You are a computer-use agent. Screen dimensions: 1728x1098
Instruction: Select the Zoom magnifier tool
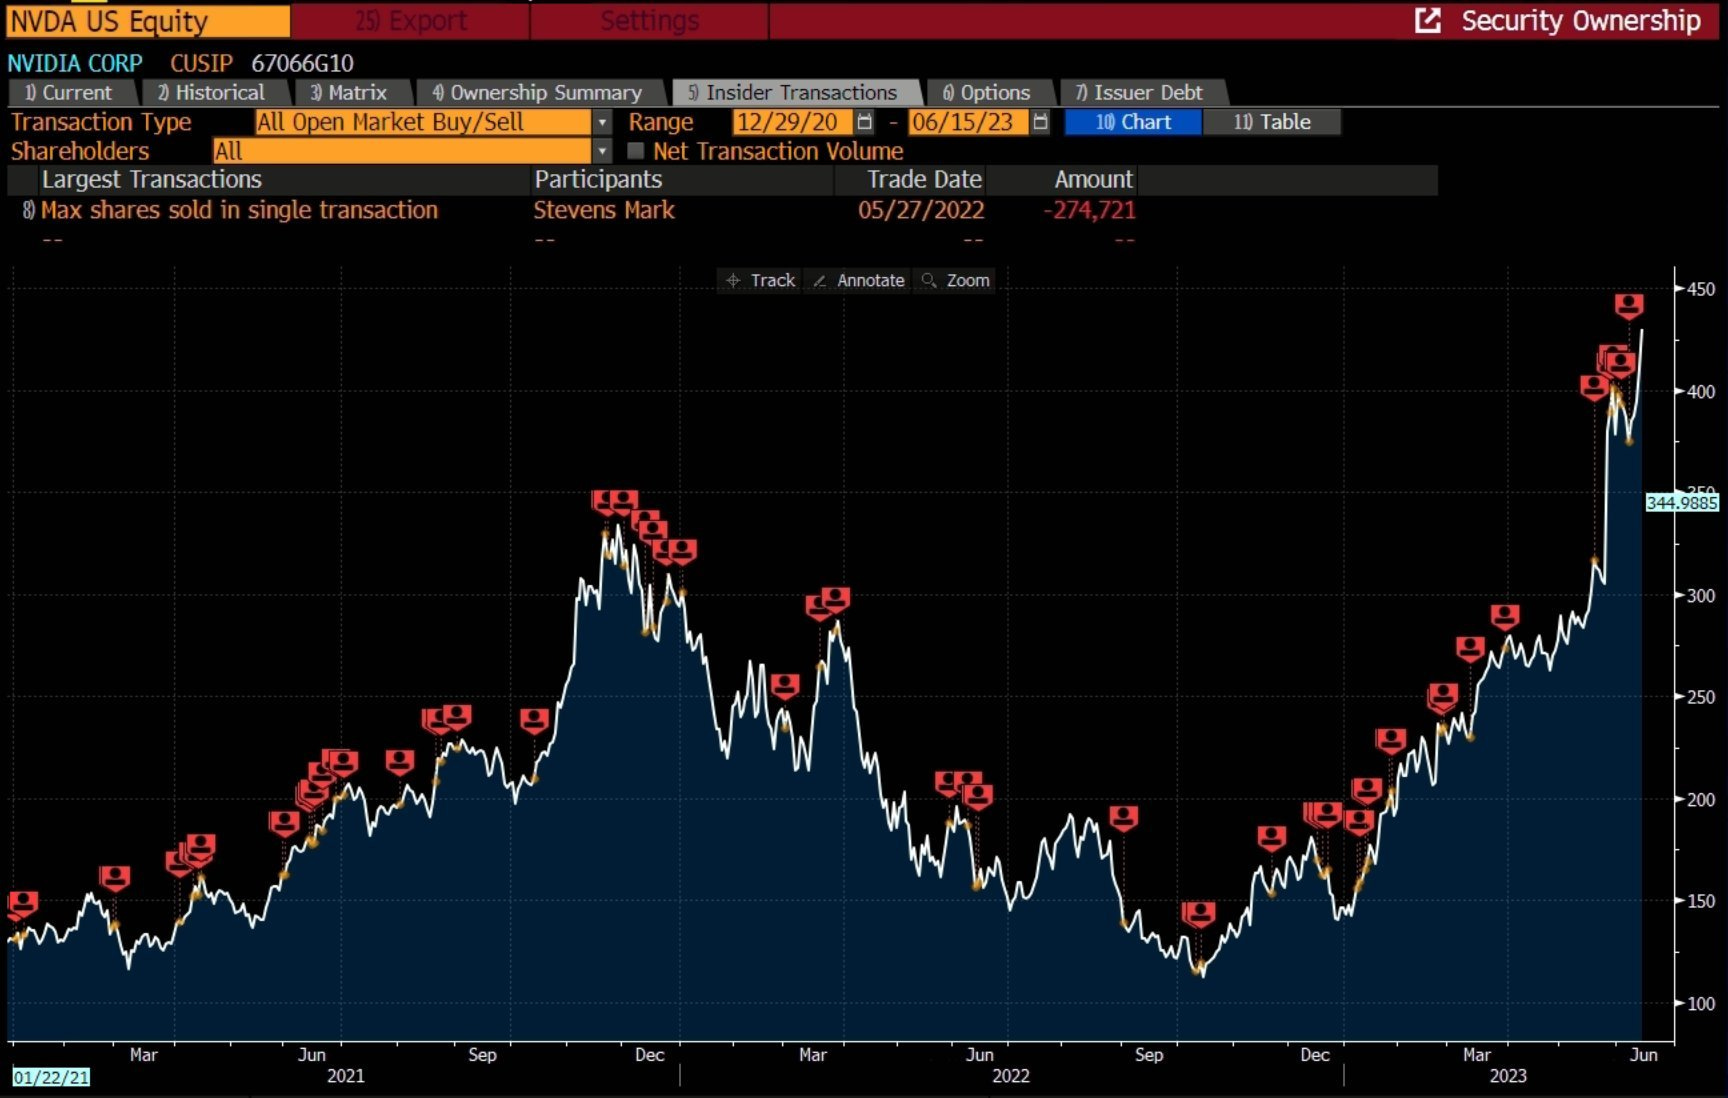[x=955, y=281]
